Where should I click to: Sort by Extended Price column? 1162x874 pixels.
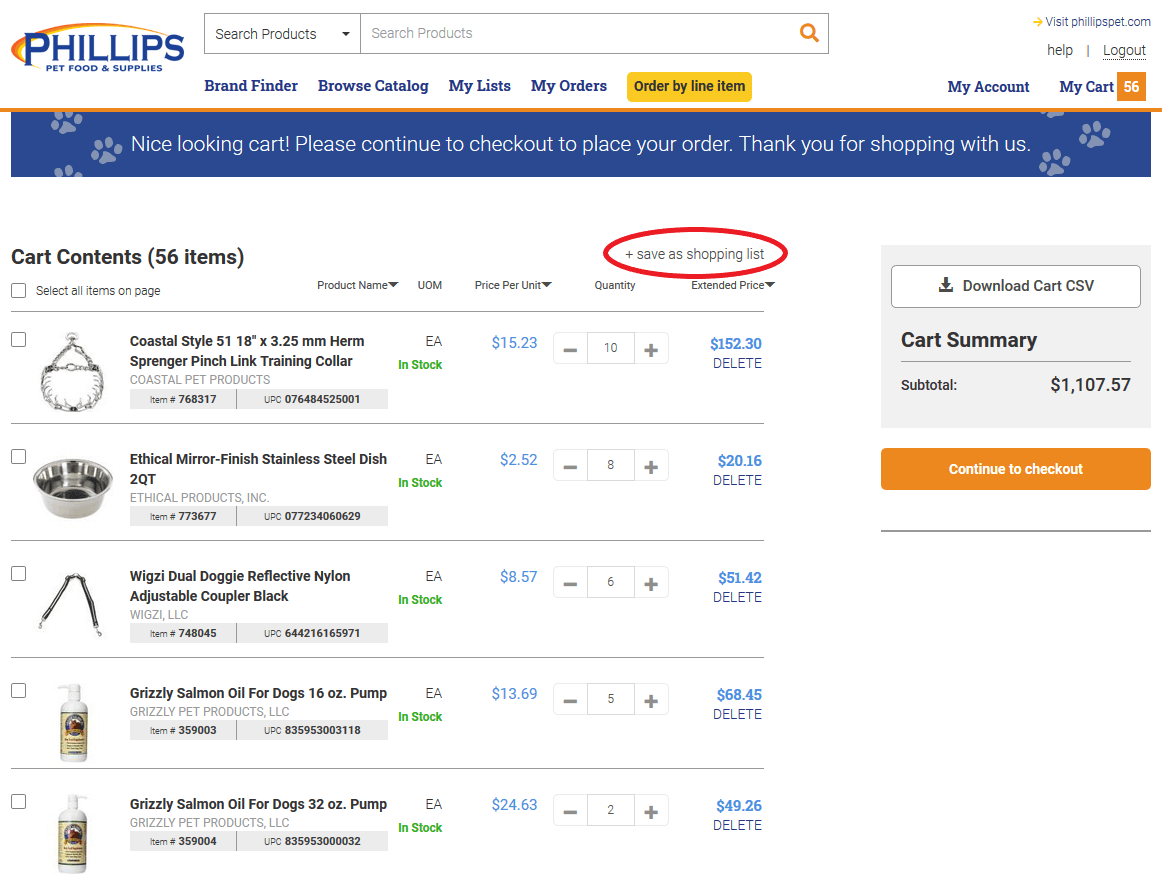tap(732, 285)
